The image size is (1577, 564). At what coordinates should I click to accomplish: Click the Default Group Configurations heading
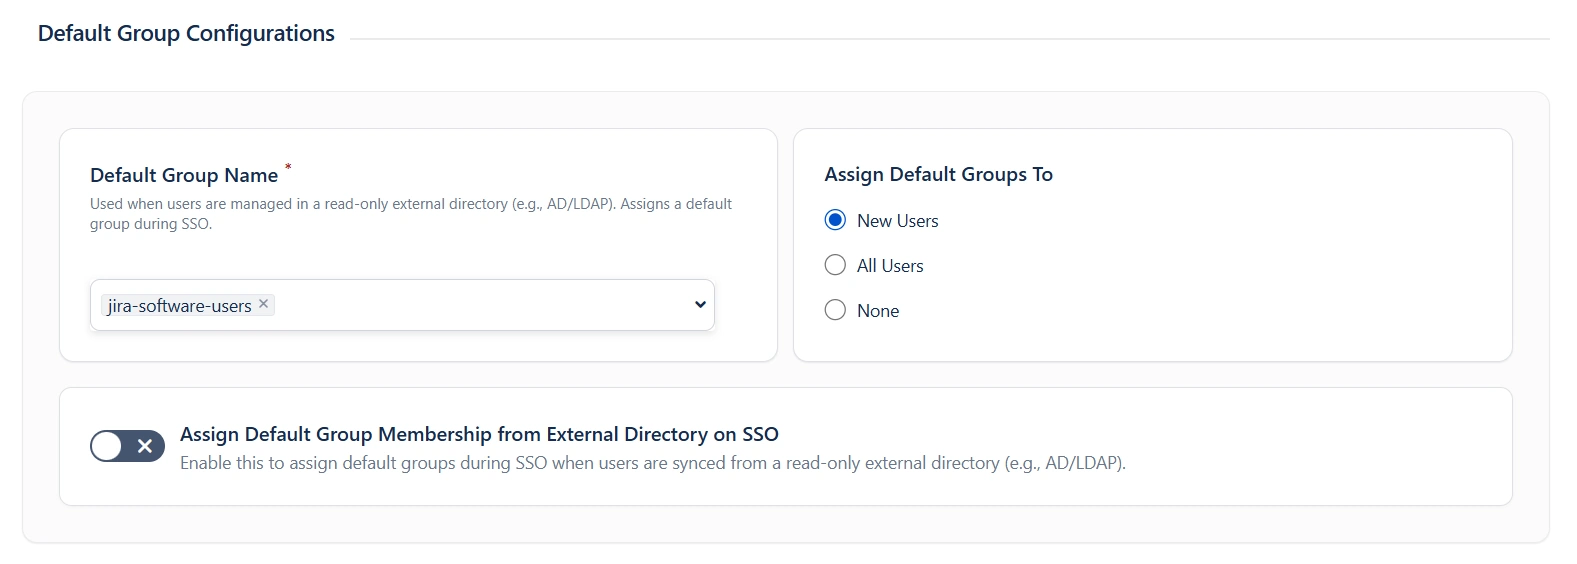(x=186, y=33)
